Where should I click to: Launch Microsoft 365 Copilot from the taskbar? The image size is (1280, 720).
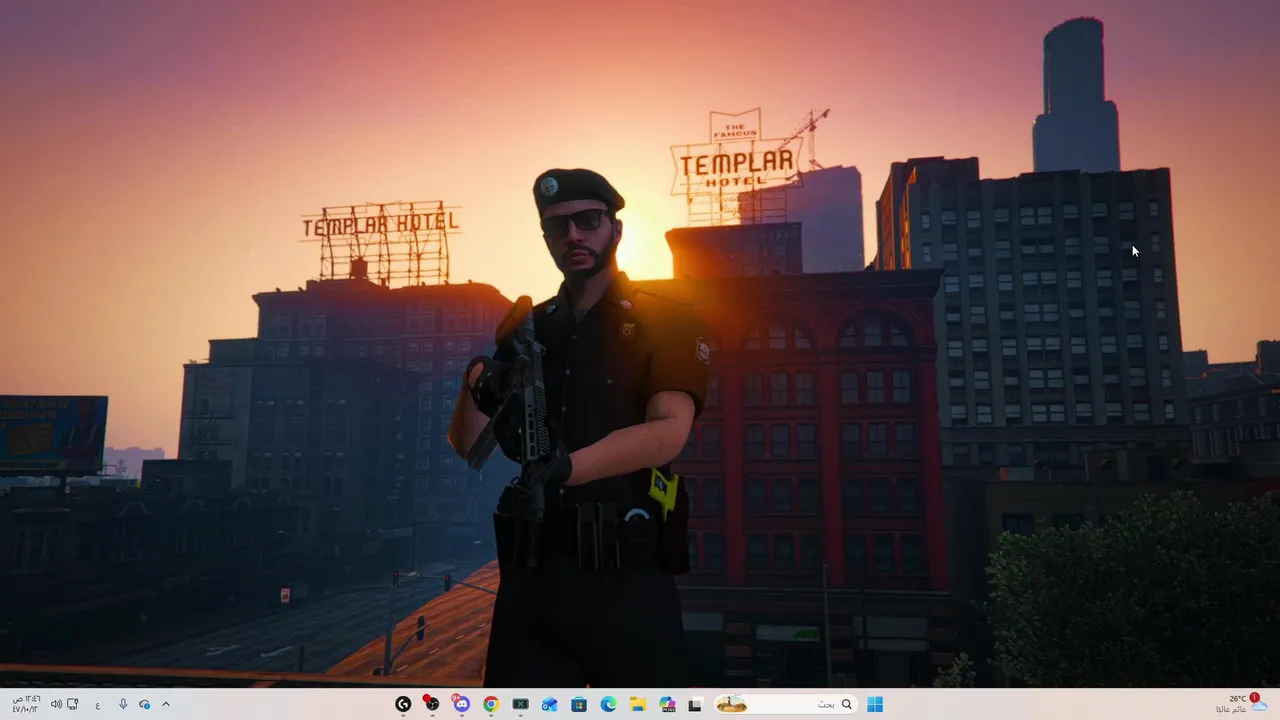pos(667,704)
